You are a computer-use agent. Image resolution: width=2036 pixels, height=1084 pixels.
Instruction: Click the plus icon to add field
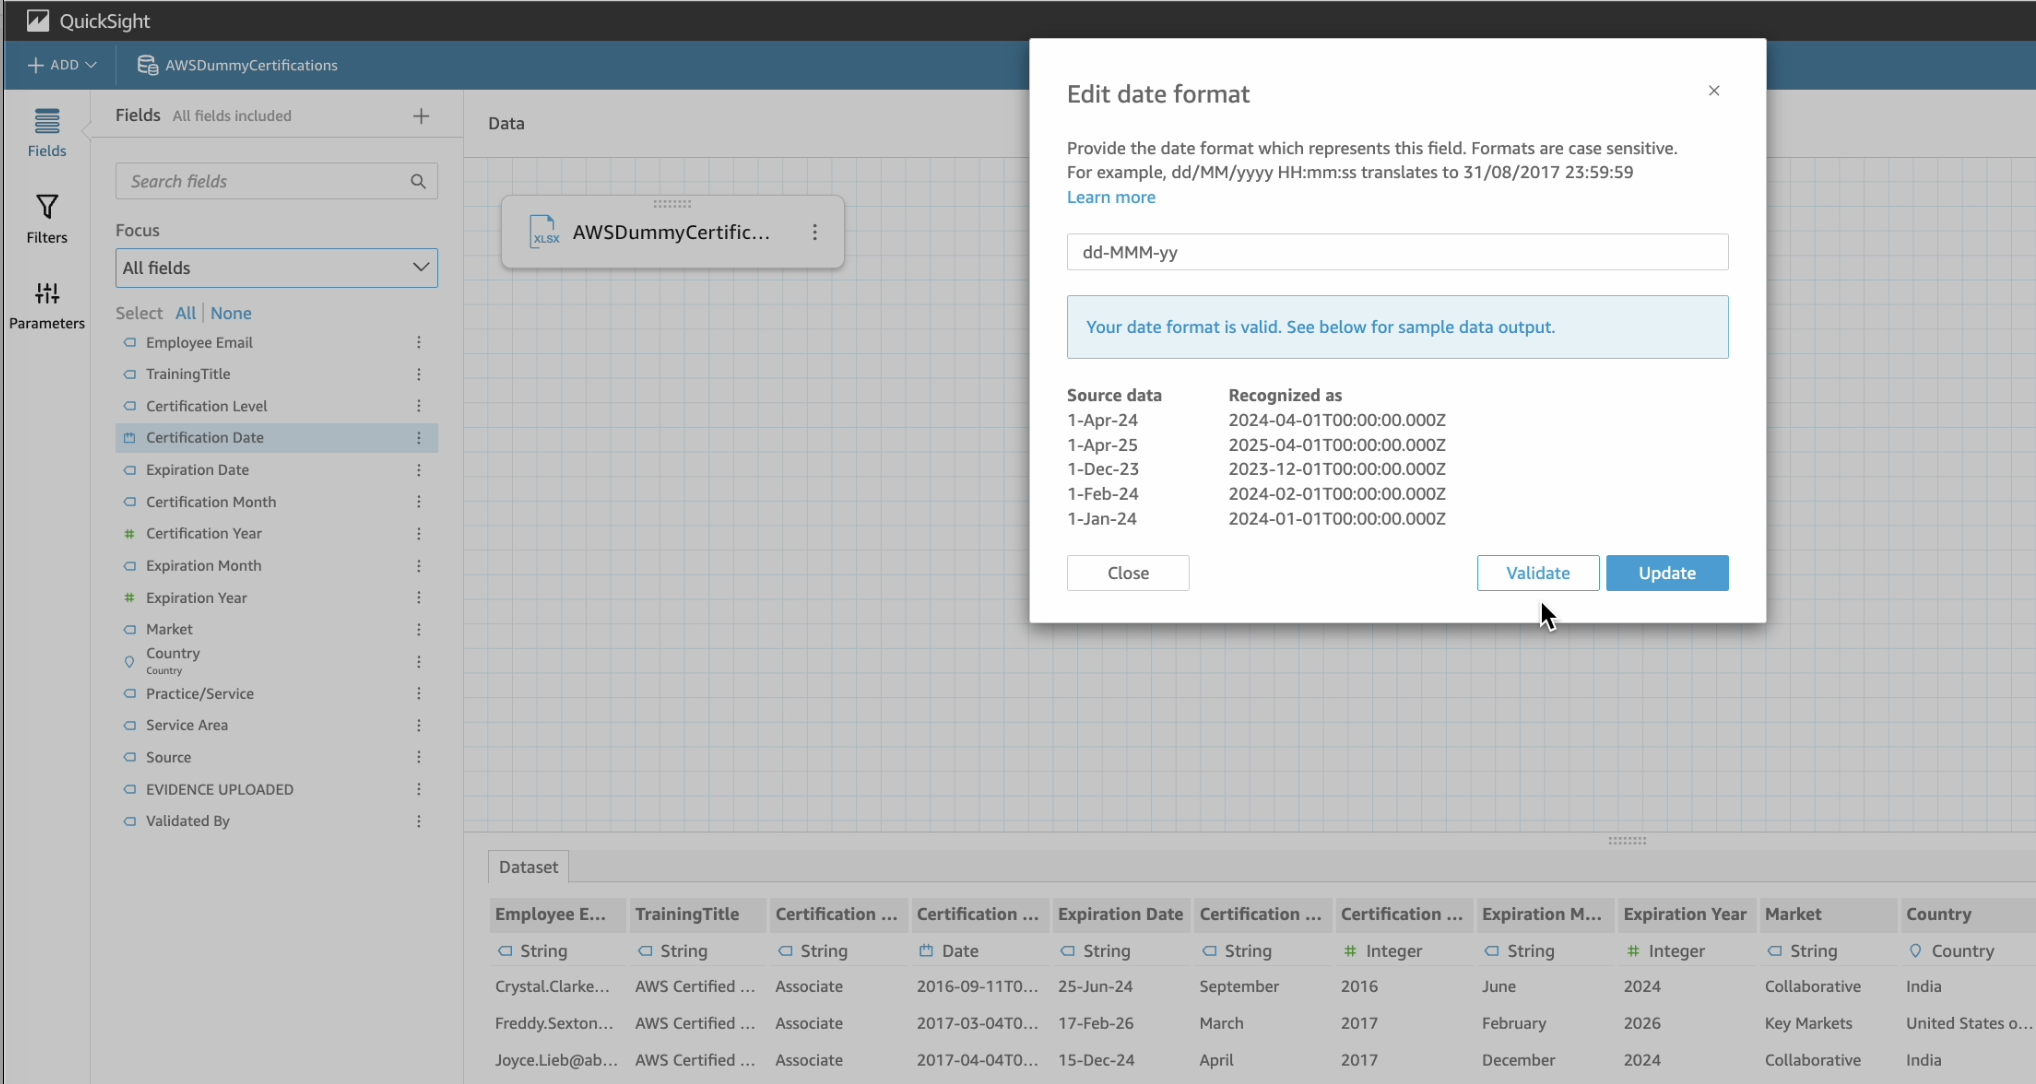(x=421, y=116)
